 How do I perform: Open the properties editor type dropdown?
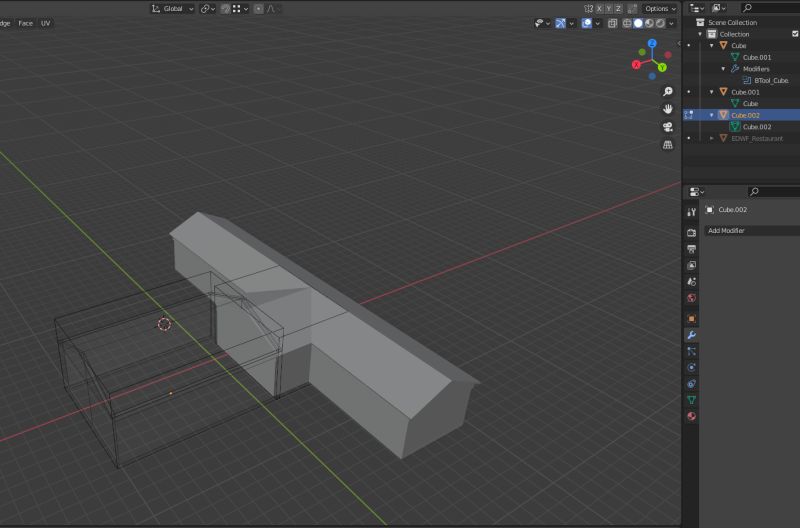point(697,192)
